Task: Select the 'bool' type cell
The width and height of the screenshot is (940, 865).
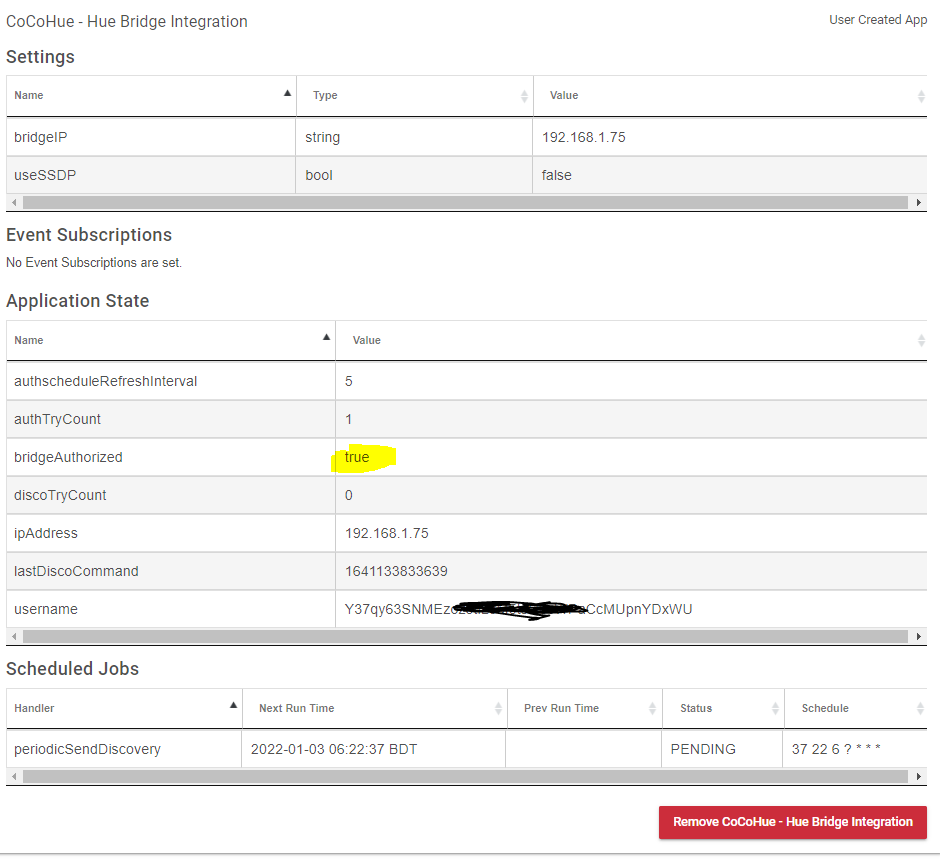Action: (319, 175)
